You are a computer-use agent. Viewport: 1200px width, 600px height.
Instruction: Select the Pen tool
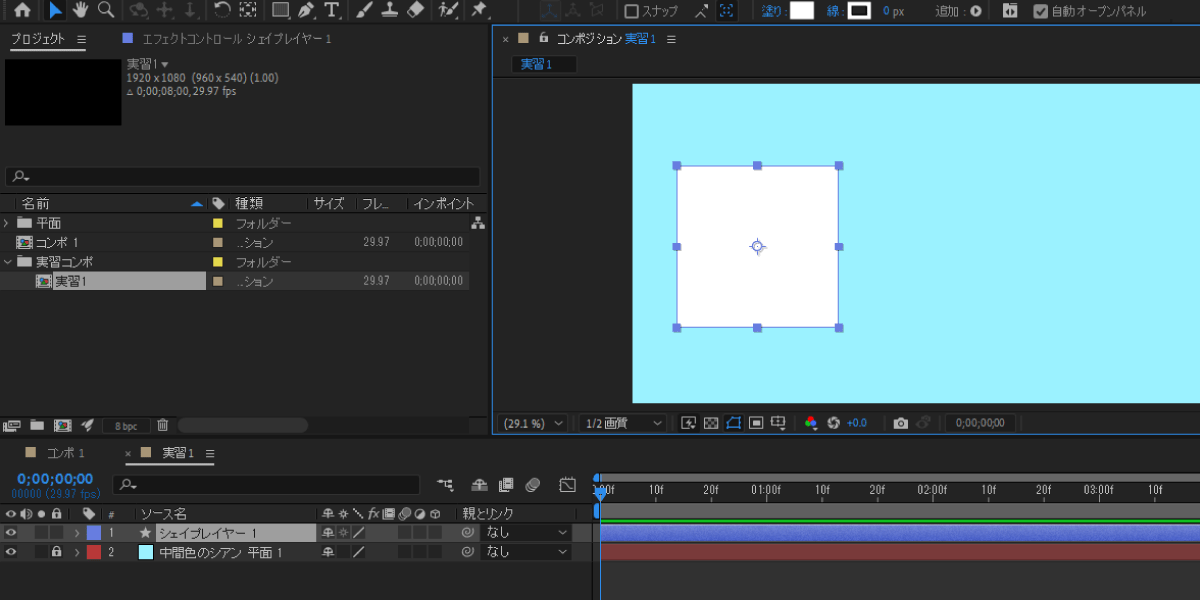click(x=306, y=11)
